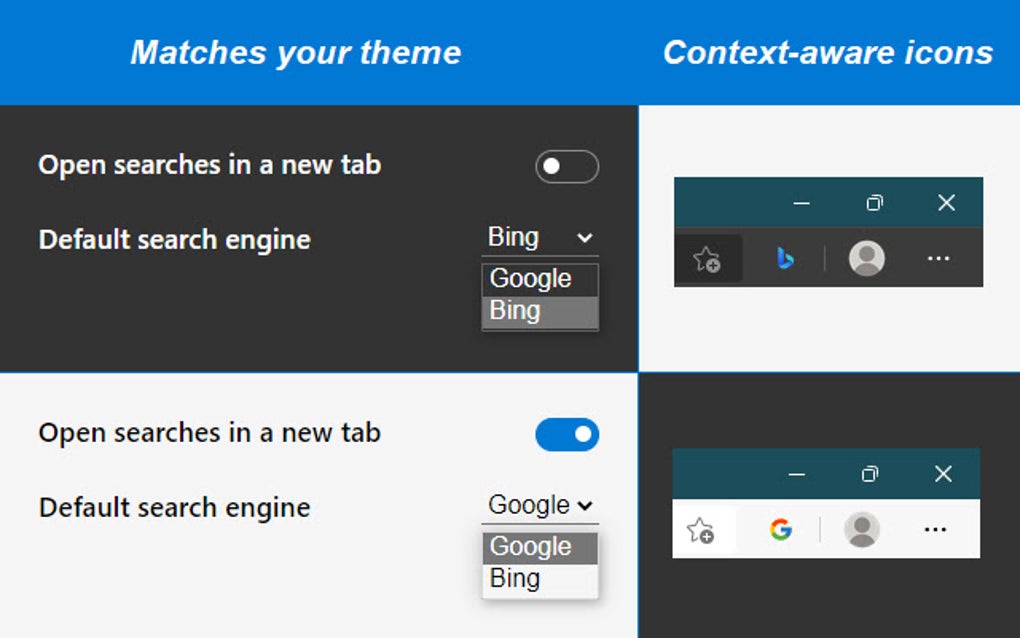Open profile avatar in light toolbar
The image size is (1020, 638).
[x=861, y=529]
